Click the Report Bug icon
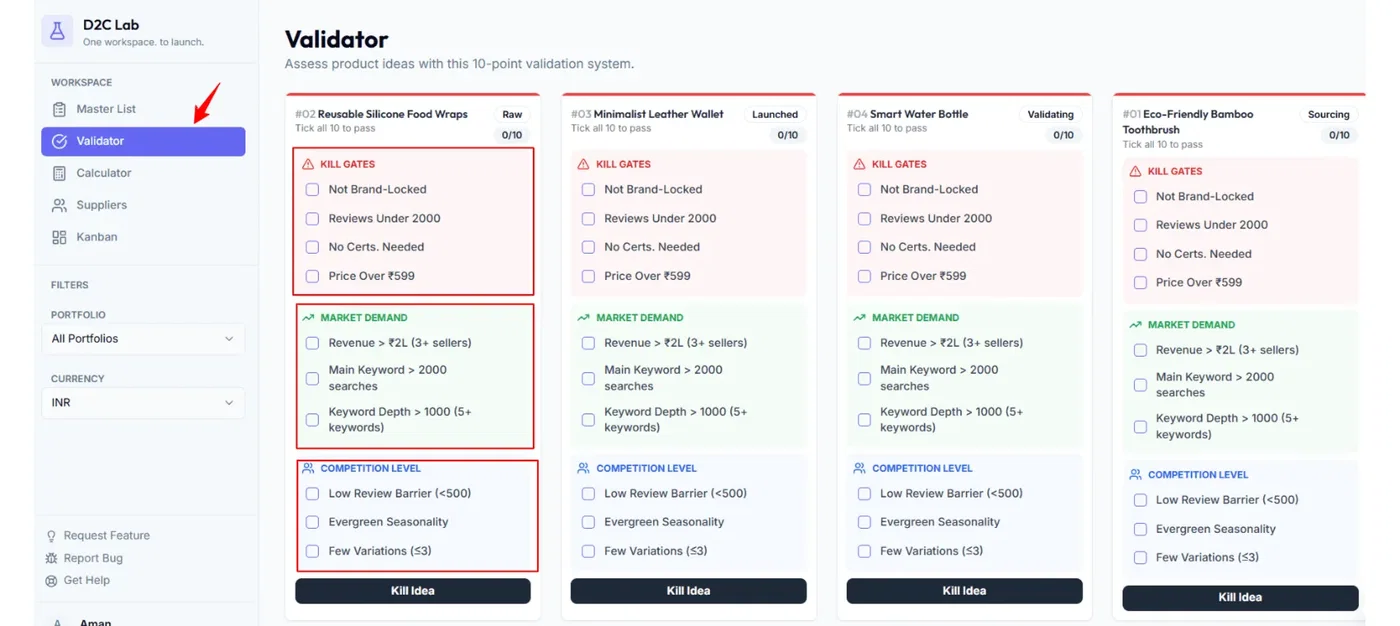1400x626 pixels. (x=52, y=558)
